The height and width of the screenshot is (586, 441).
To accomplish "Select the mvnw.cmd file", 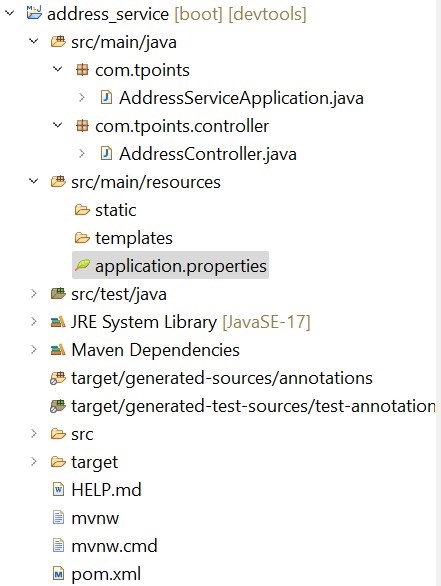I will (x=105, y=546).
